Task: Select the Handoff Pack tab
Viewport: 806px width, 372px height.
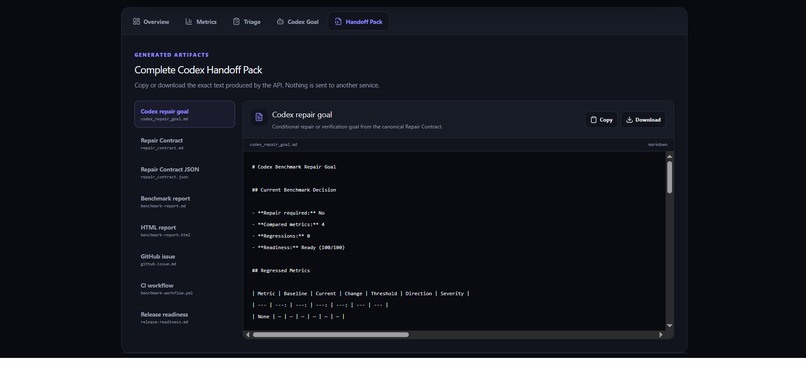Action: (358, 22)
